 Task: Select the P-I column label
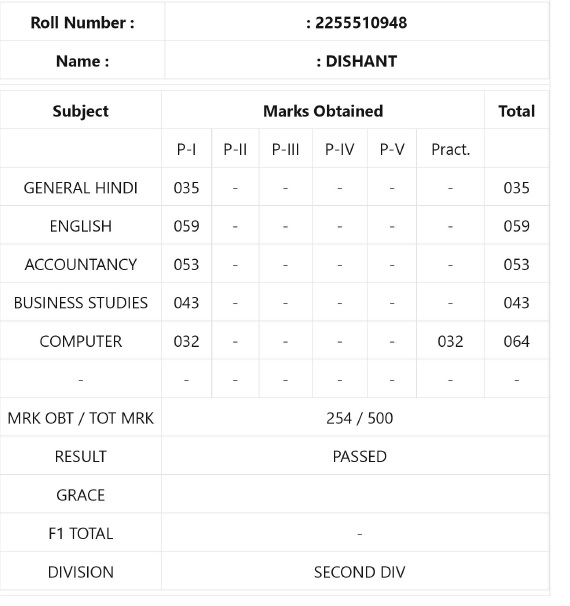coord(186,149)
